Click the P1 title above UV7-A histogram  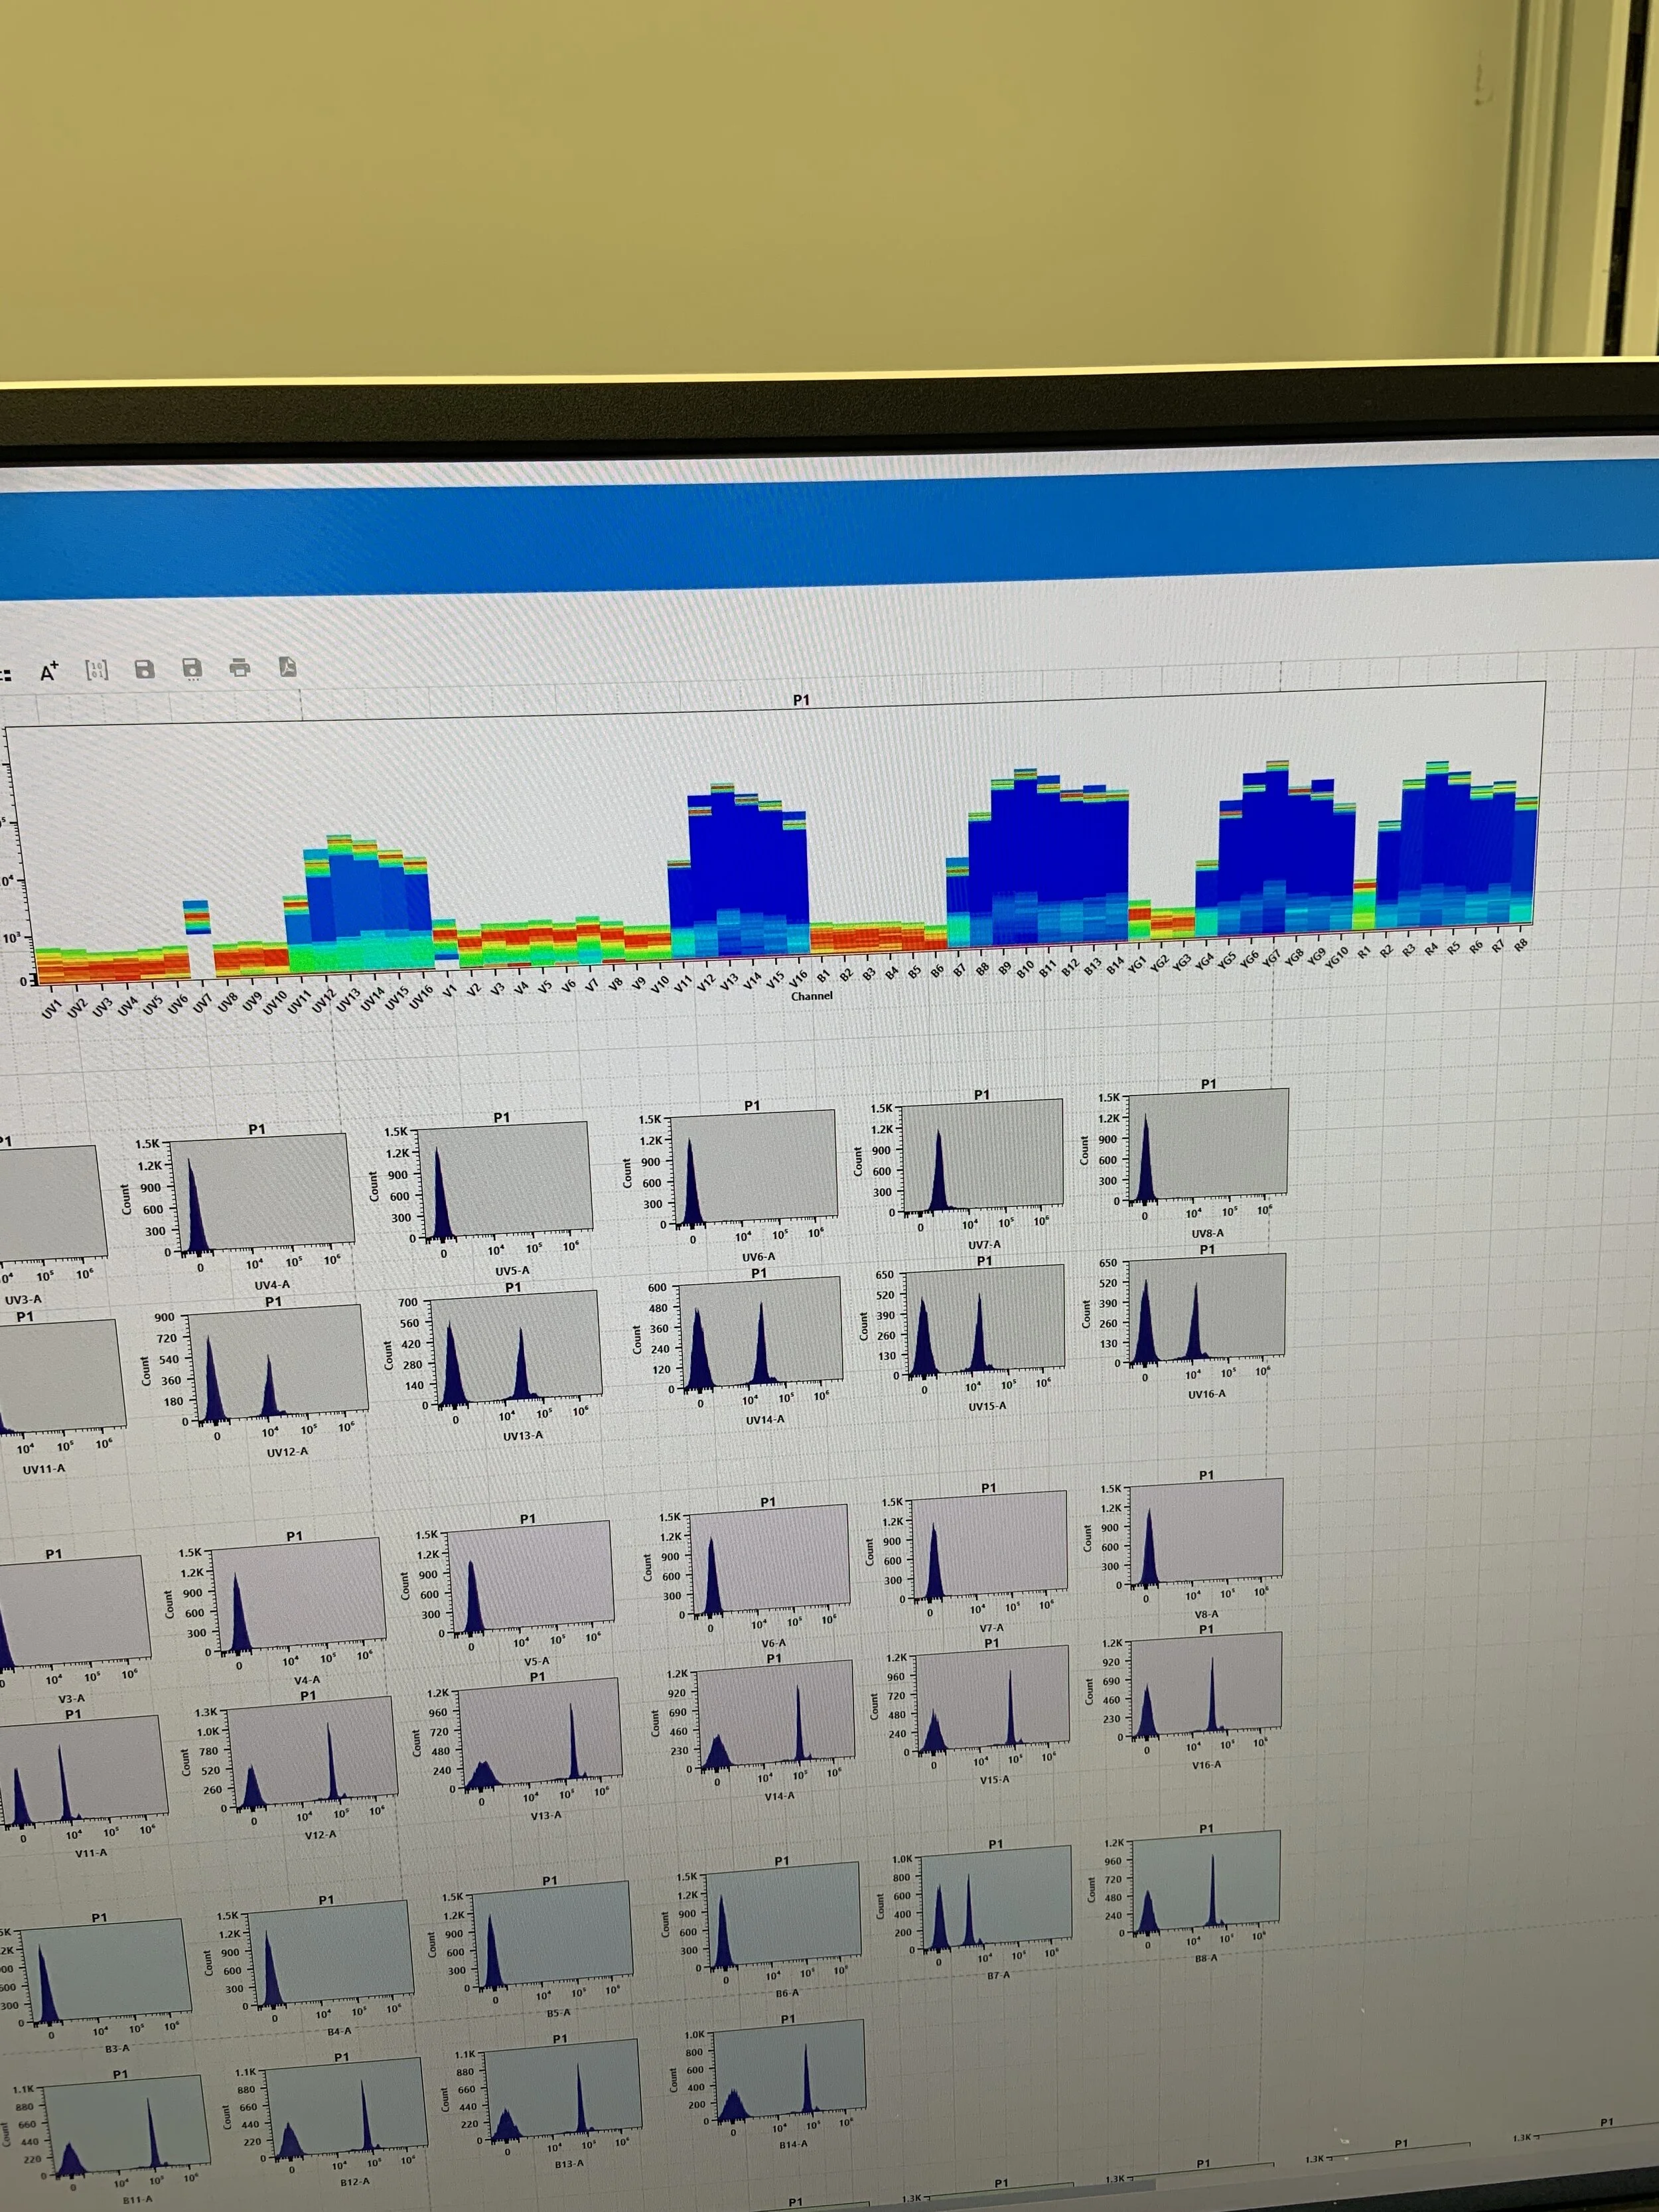981,1095
